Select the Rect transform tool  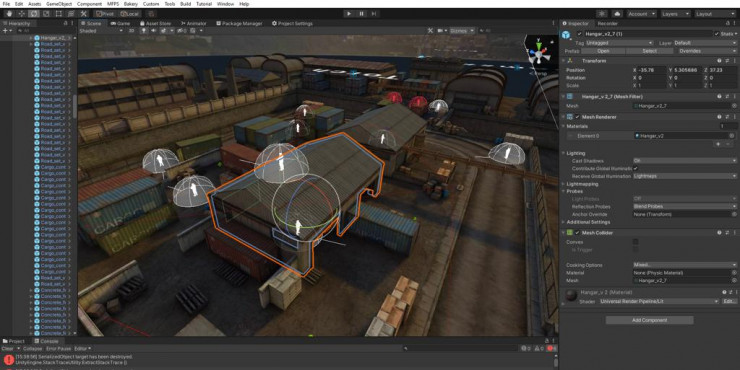pyautogui.click(x=59, y=14)
